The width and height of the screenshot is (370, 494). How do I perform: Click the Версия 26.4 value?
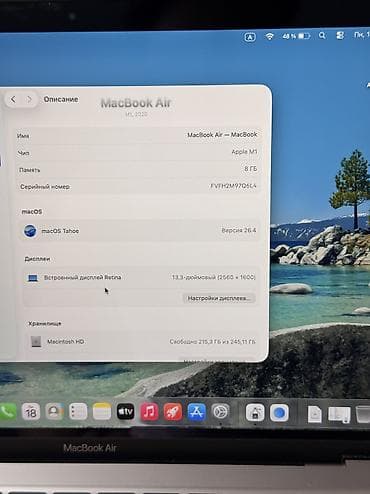pyautogui.click(x=239, y=230)
